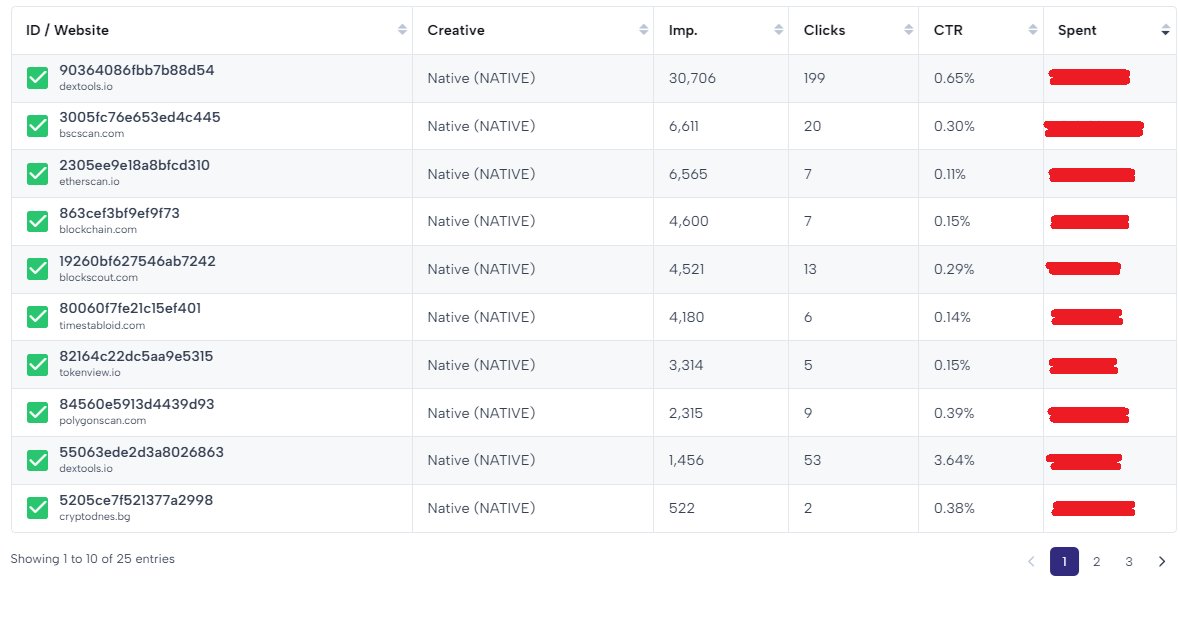Viewport: 1180px width, 619px height.
Task: Select ID 80060f7fe21c15ef401
Action: point(130,308)
